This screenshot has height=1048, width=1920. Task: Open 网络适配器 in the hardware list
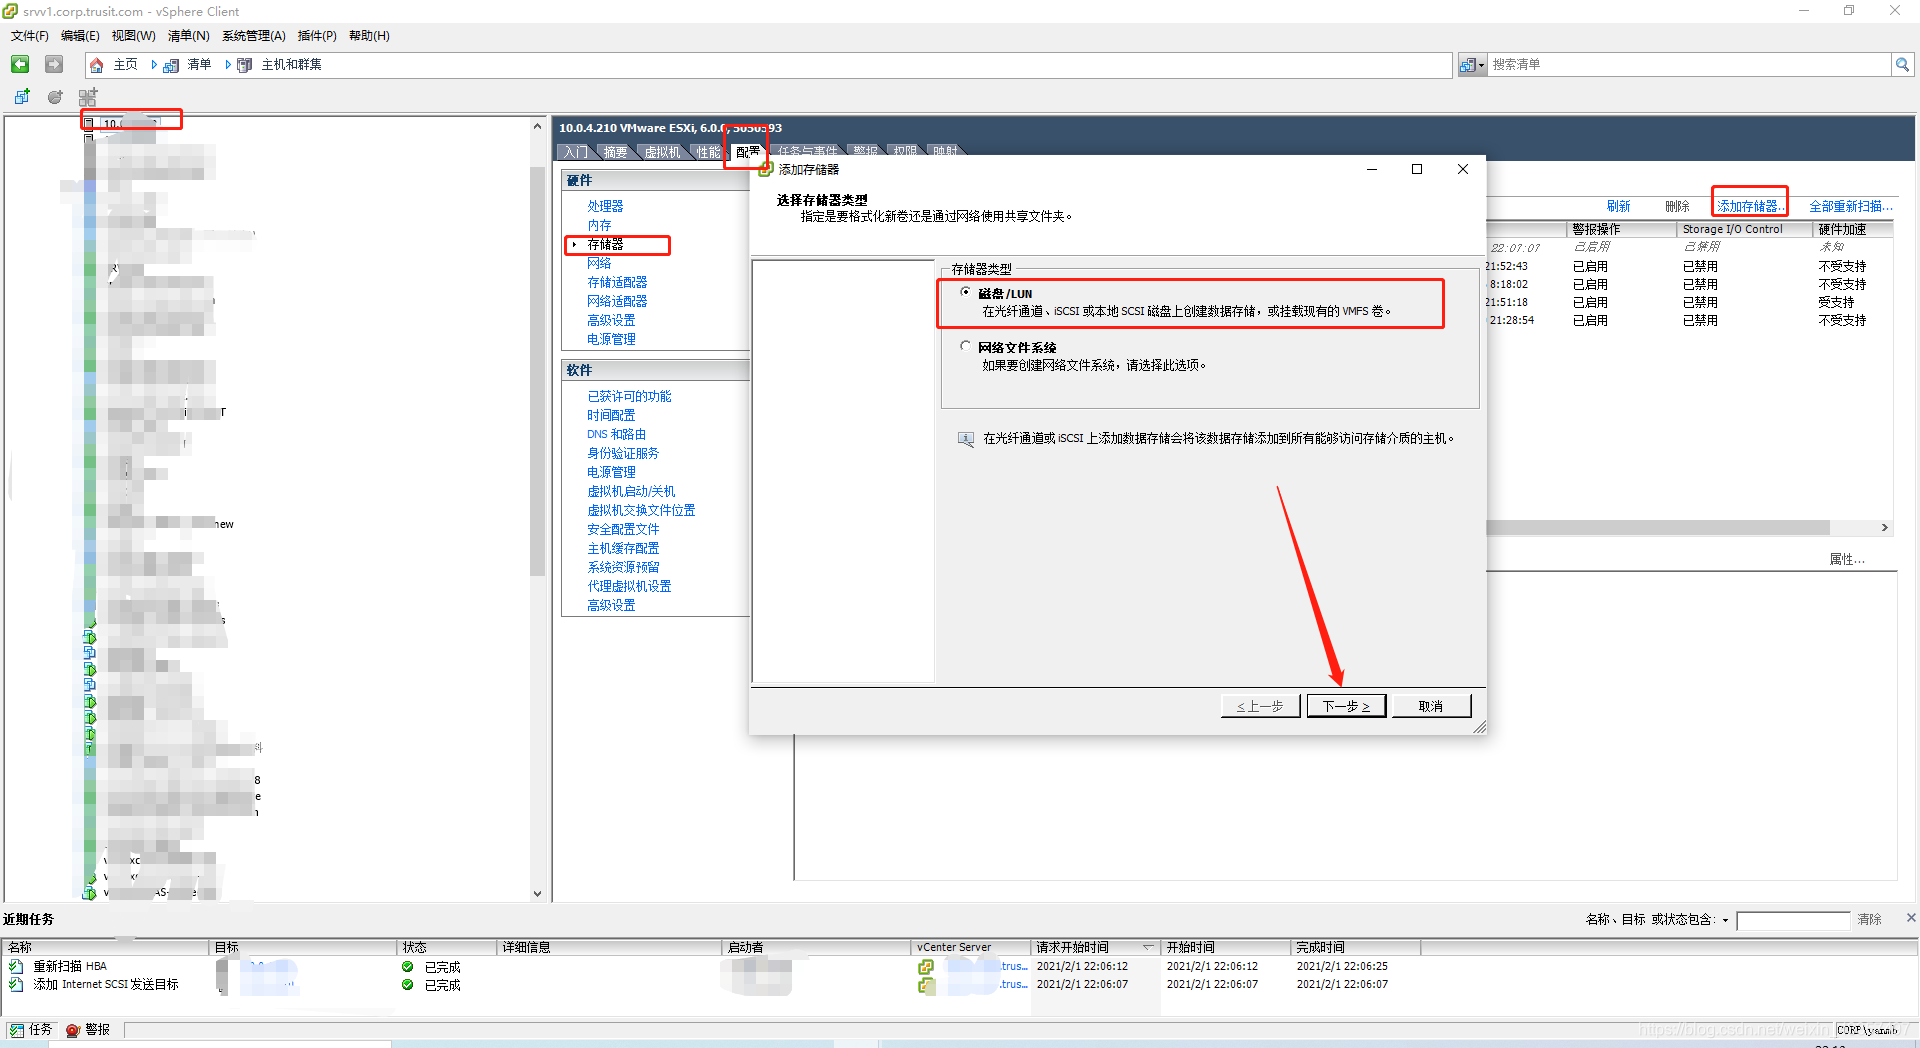click(x=617, y=301)
